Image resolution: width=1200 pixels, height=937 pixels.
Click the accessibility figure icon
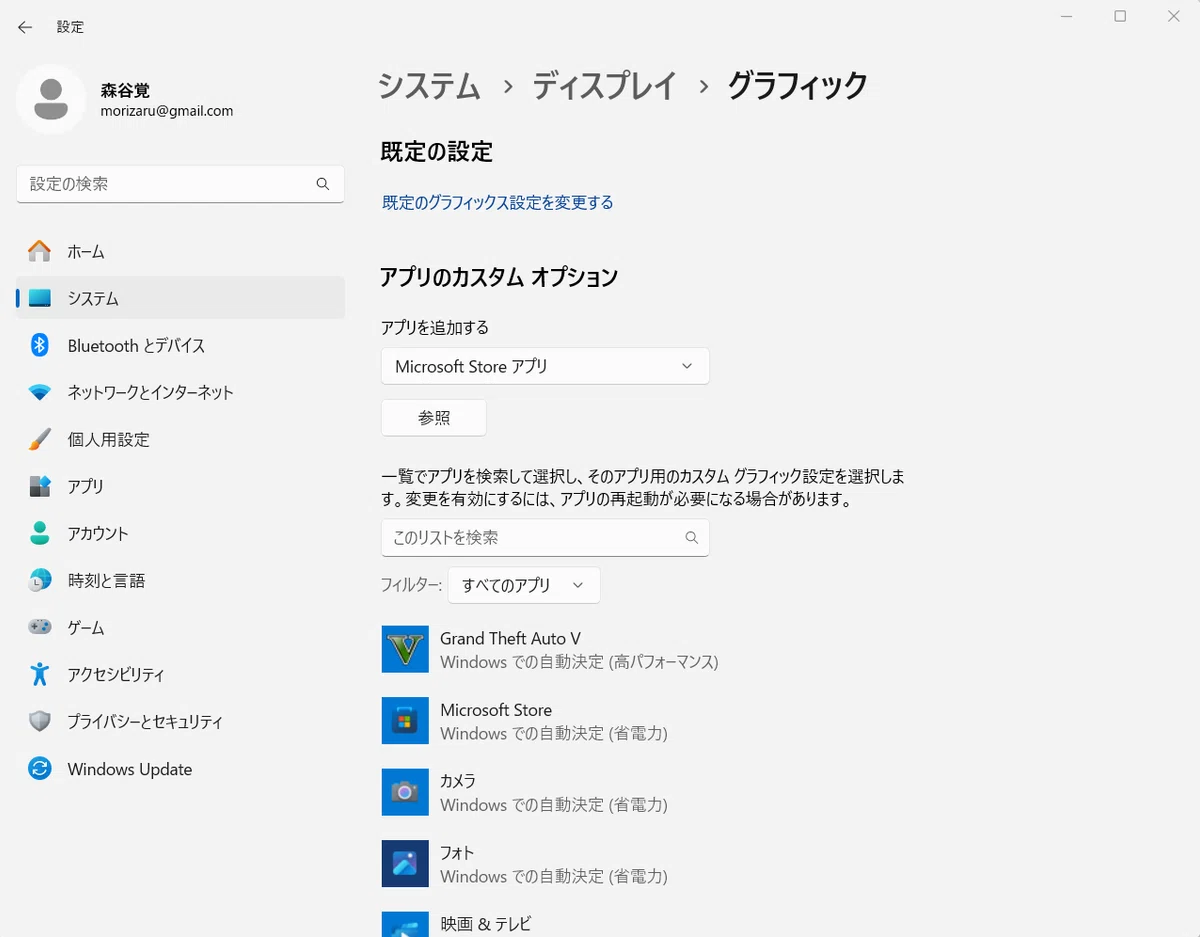39,674
